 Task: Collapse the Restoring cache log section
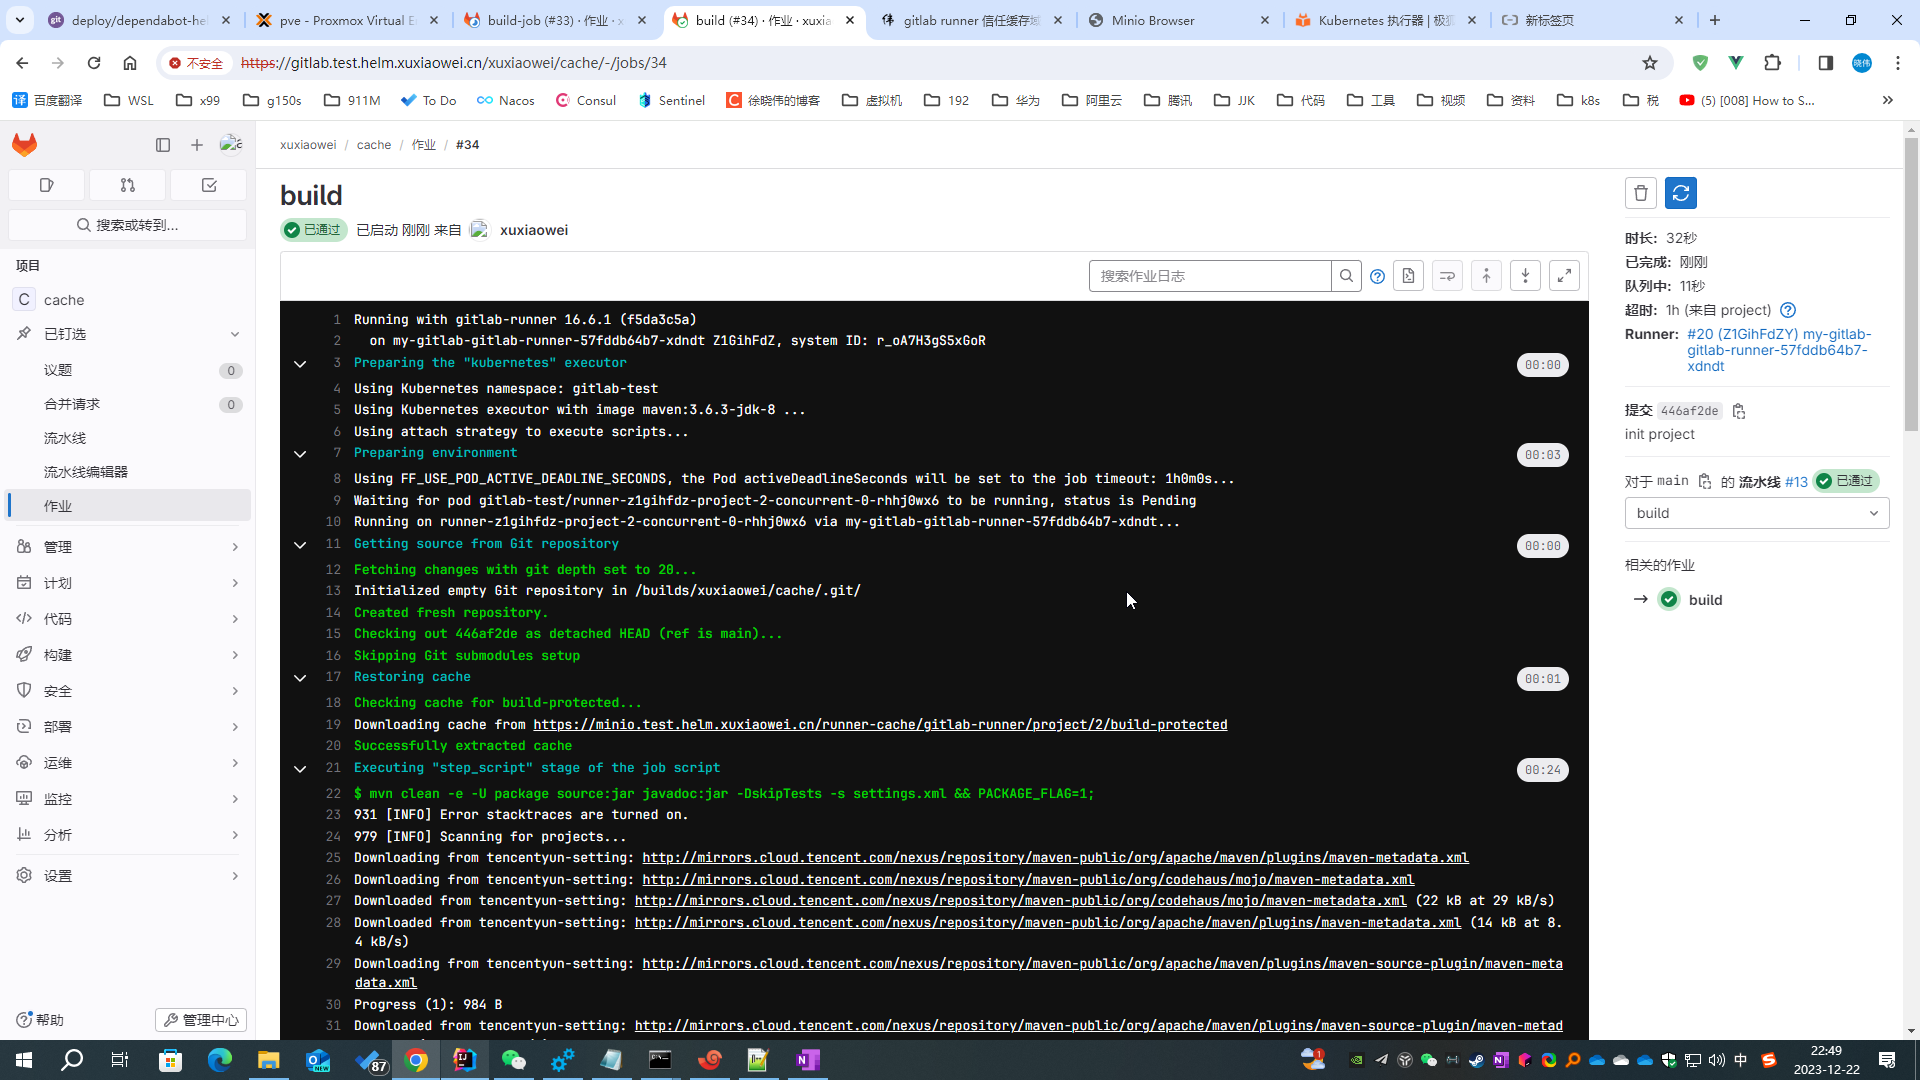pyautogui.click(x=300, y=678)
